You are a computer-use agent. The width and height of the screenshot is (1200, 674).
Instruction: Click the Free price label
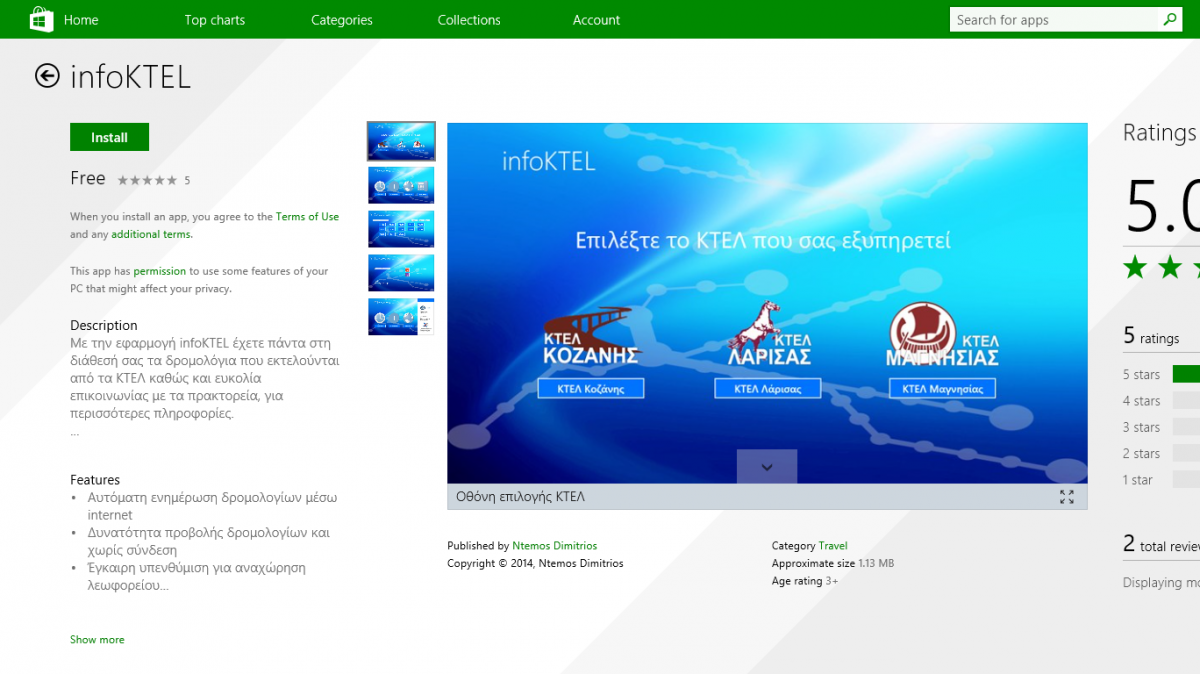88,178
